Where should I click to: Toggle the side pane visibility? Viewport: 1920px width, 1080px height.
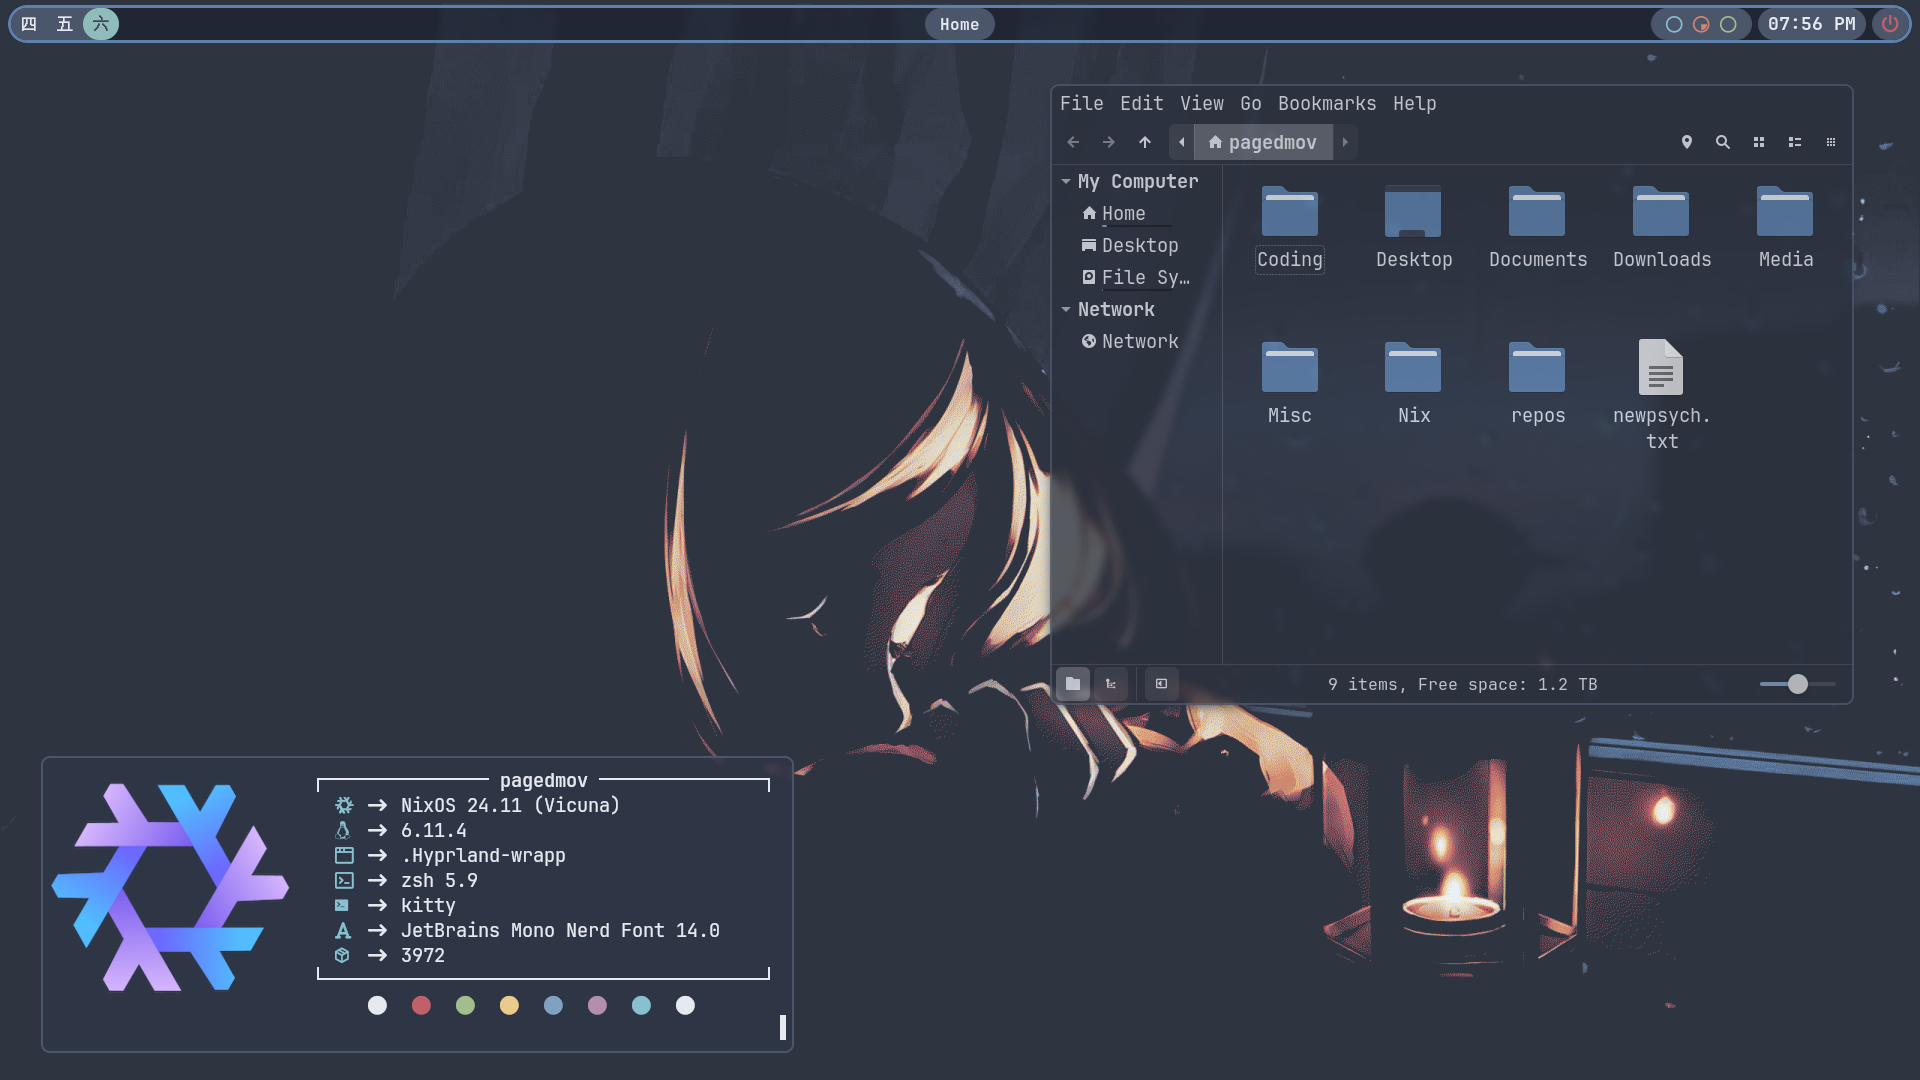click(x=1161, y=684)
